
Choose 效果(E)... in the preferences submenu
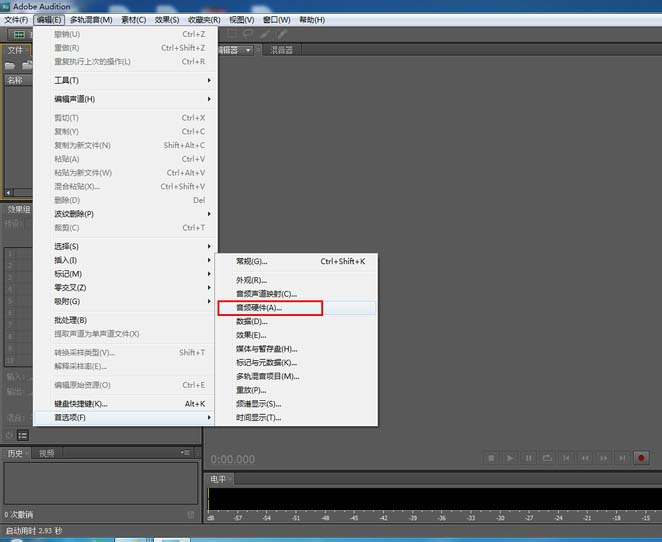[296, 335]
